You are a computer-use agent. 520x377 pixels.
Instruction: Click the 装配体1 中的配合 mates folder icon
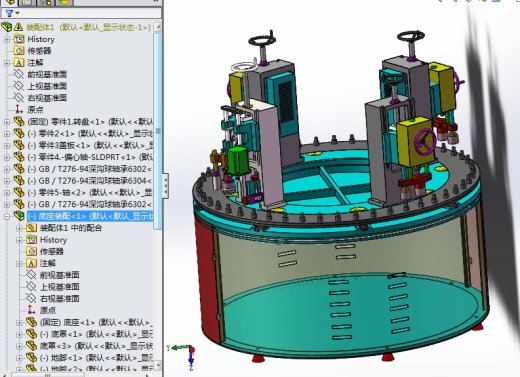(x=31, y=228)
